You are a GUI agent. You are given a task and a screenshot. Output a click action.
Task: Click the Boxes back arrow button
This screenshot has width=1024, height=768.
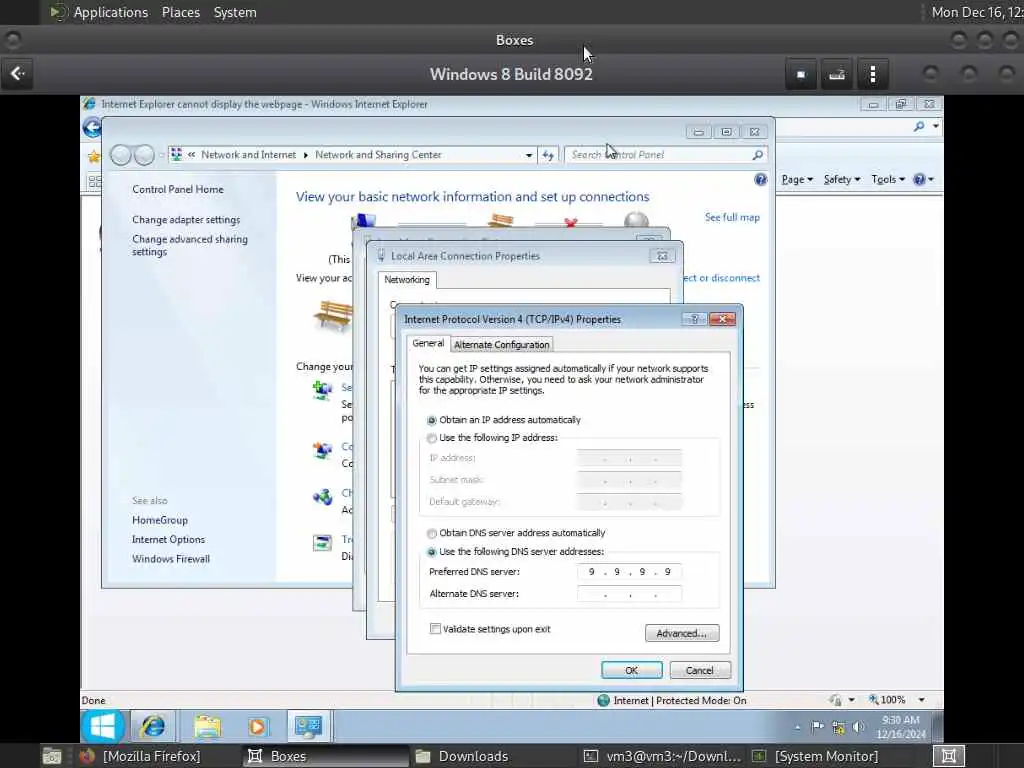pyautogui.click(x=18, y=74)
